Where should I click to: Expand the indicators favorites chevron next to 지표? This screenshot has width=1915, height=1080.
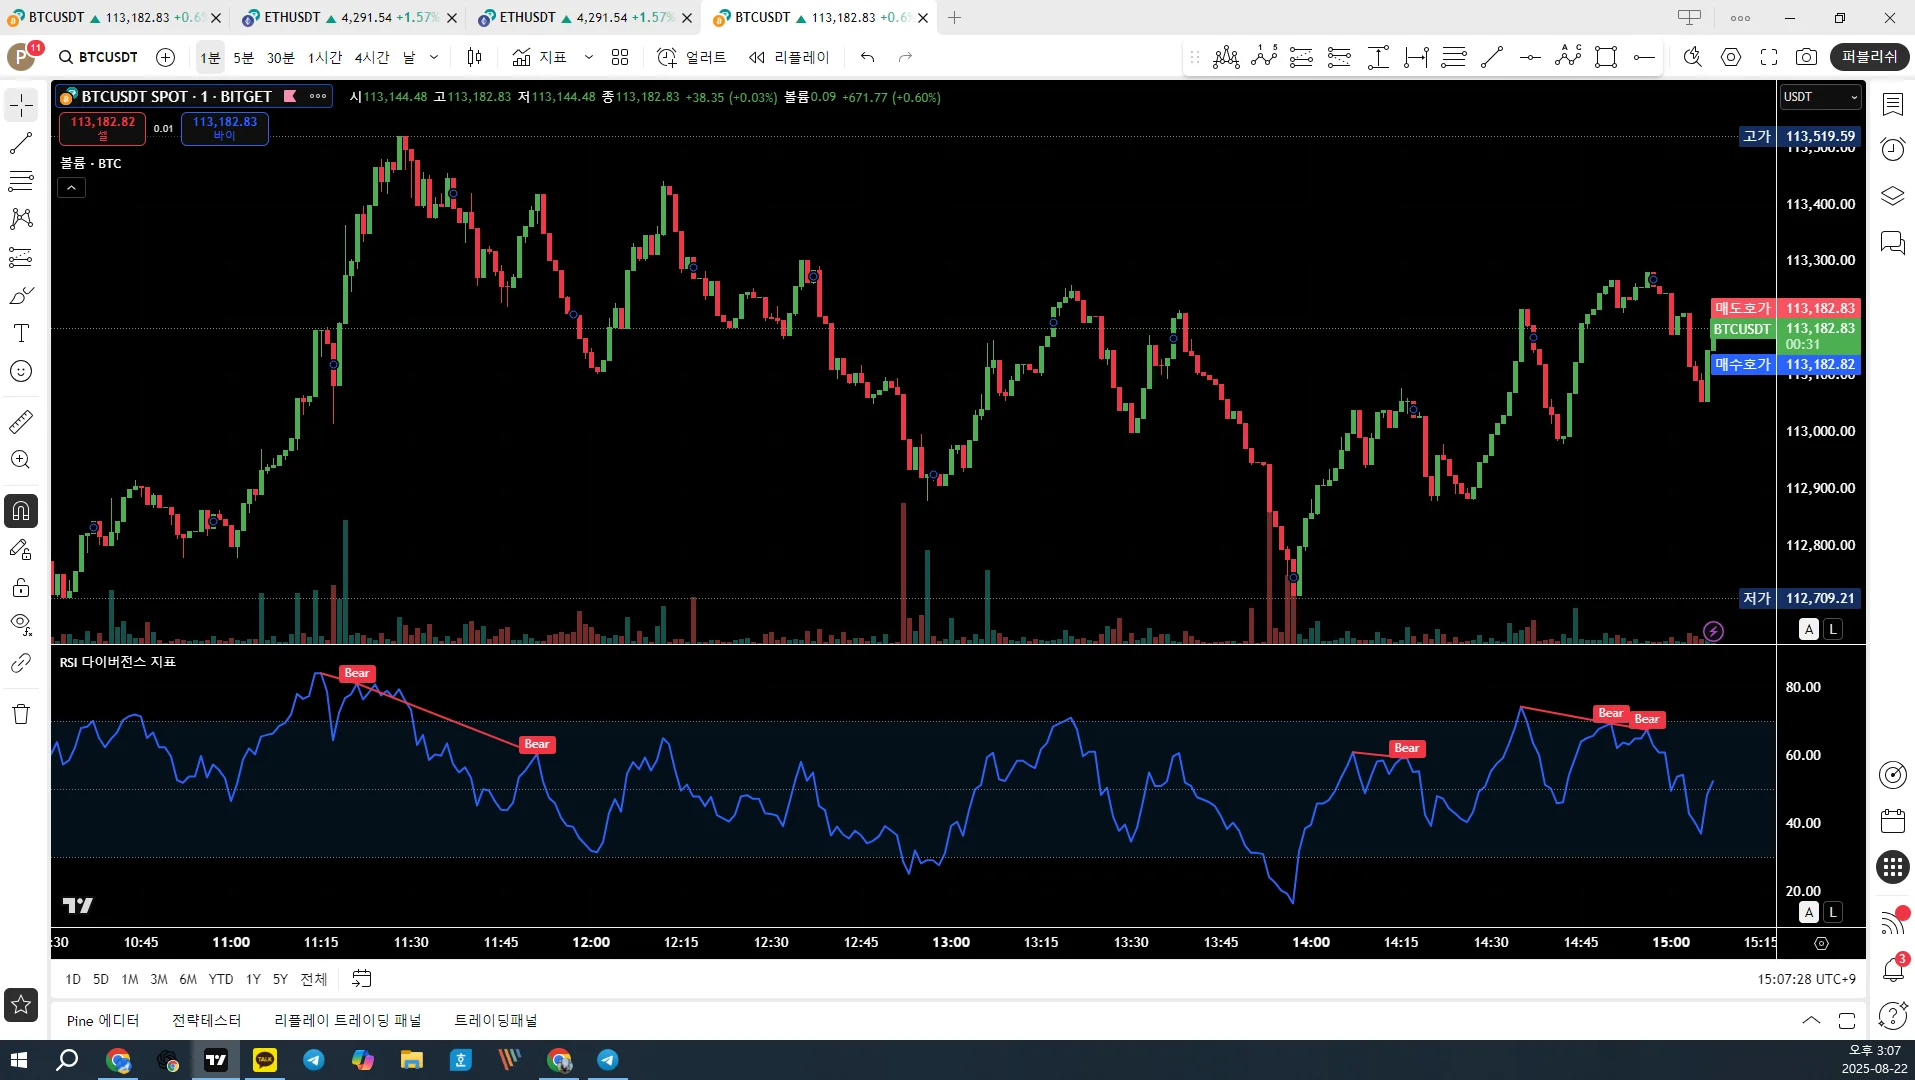(589, 57)
